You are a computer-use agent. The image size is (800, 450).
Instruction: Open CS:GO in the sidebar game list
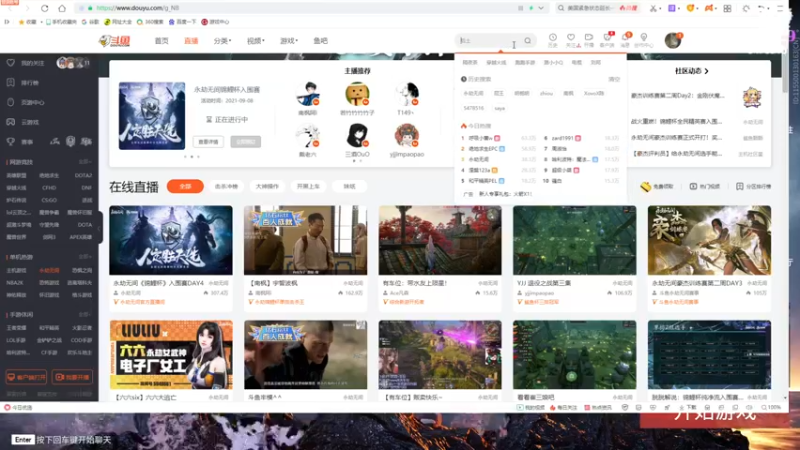(49, 200)
